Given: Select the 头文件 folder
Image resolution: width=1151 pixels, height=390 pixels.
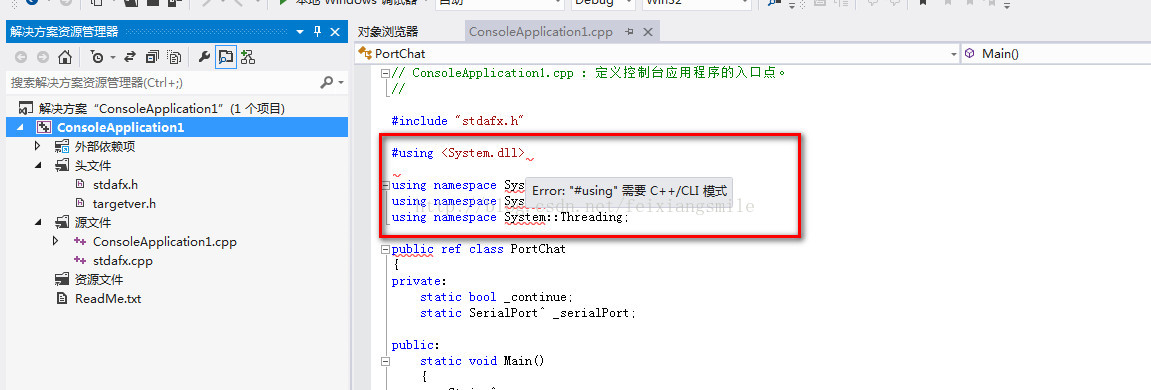Looking at the screenshot, I should click(93, 166).
